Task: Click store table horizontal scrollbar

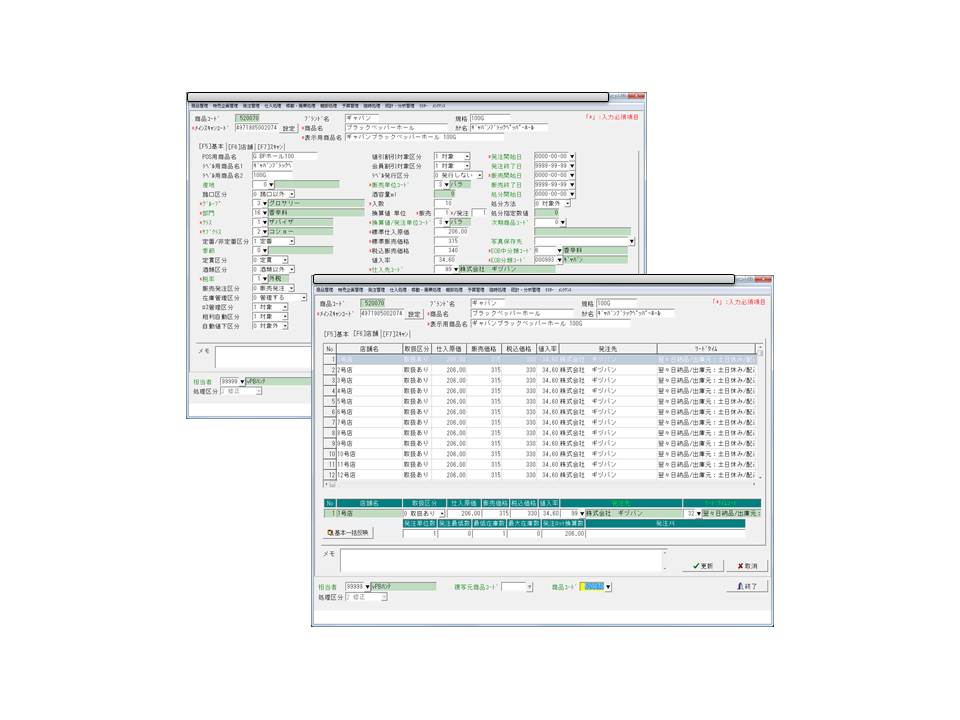Action: point(539,484)
